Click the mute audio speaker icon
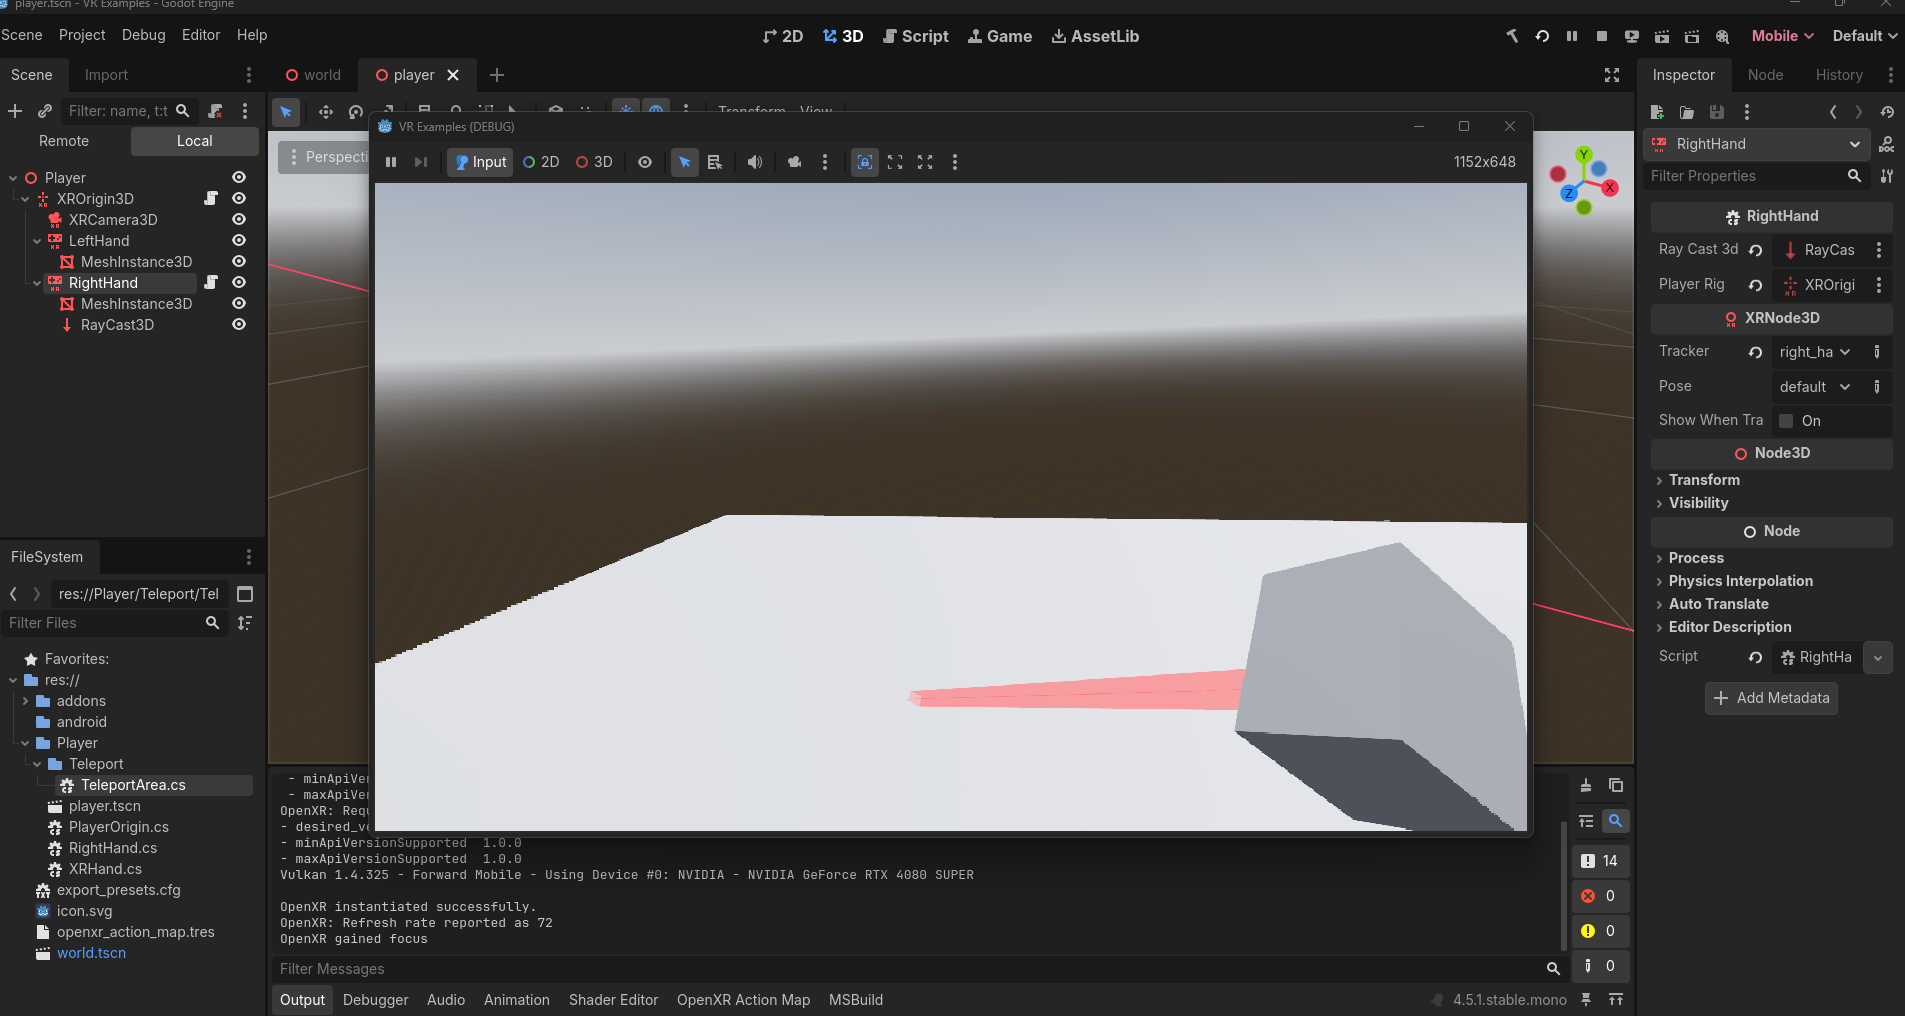Screen dimensions: 1905x1016 tap(754, 162)
